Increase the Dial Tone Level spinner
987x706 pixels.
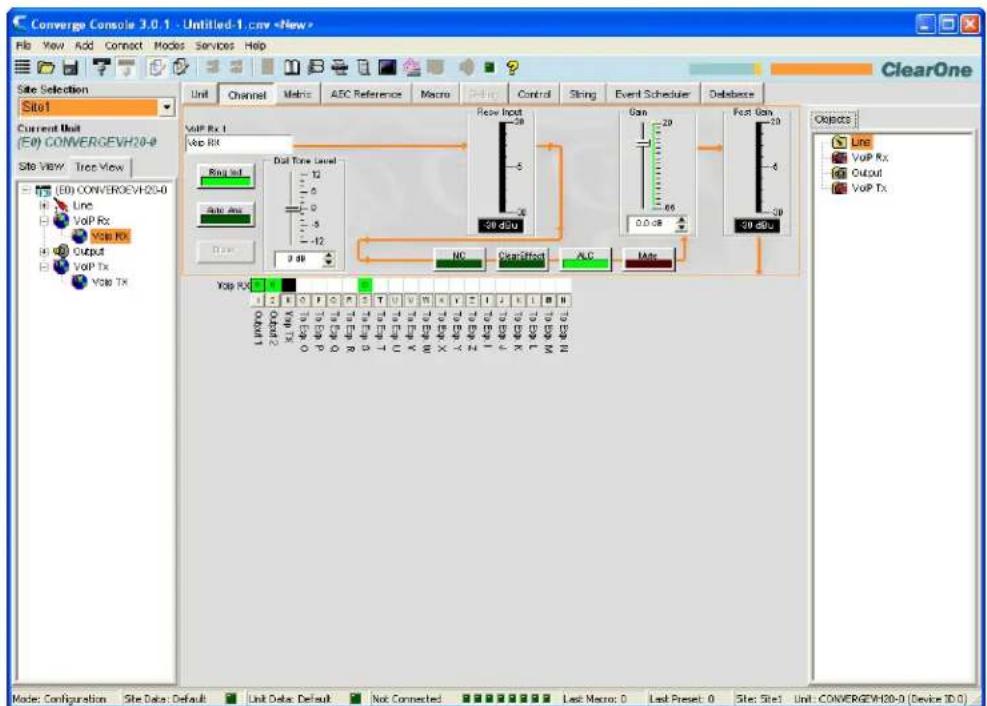coord(328,255)
